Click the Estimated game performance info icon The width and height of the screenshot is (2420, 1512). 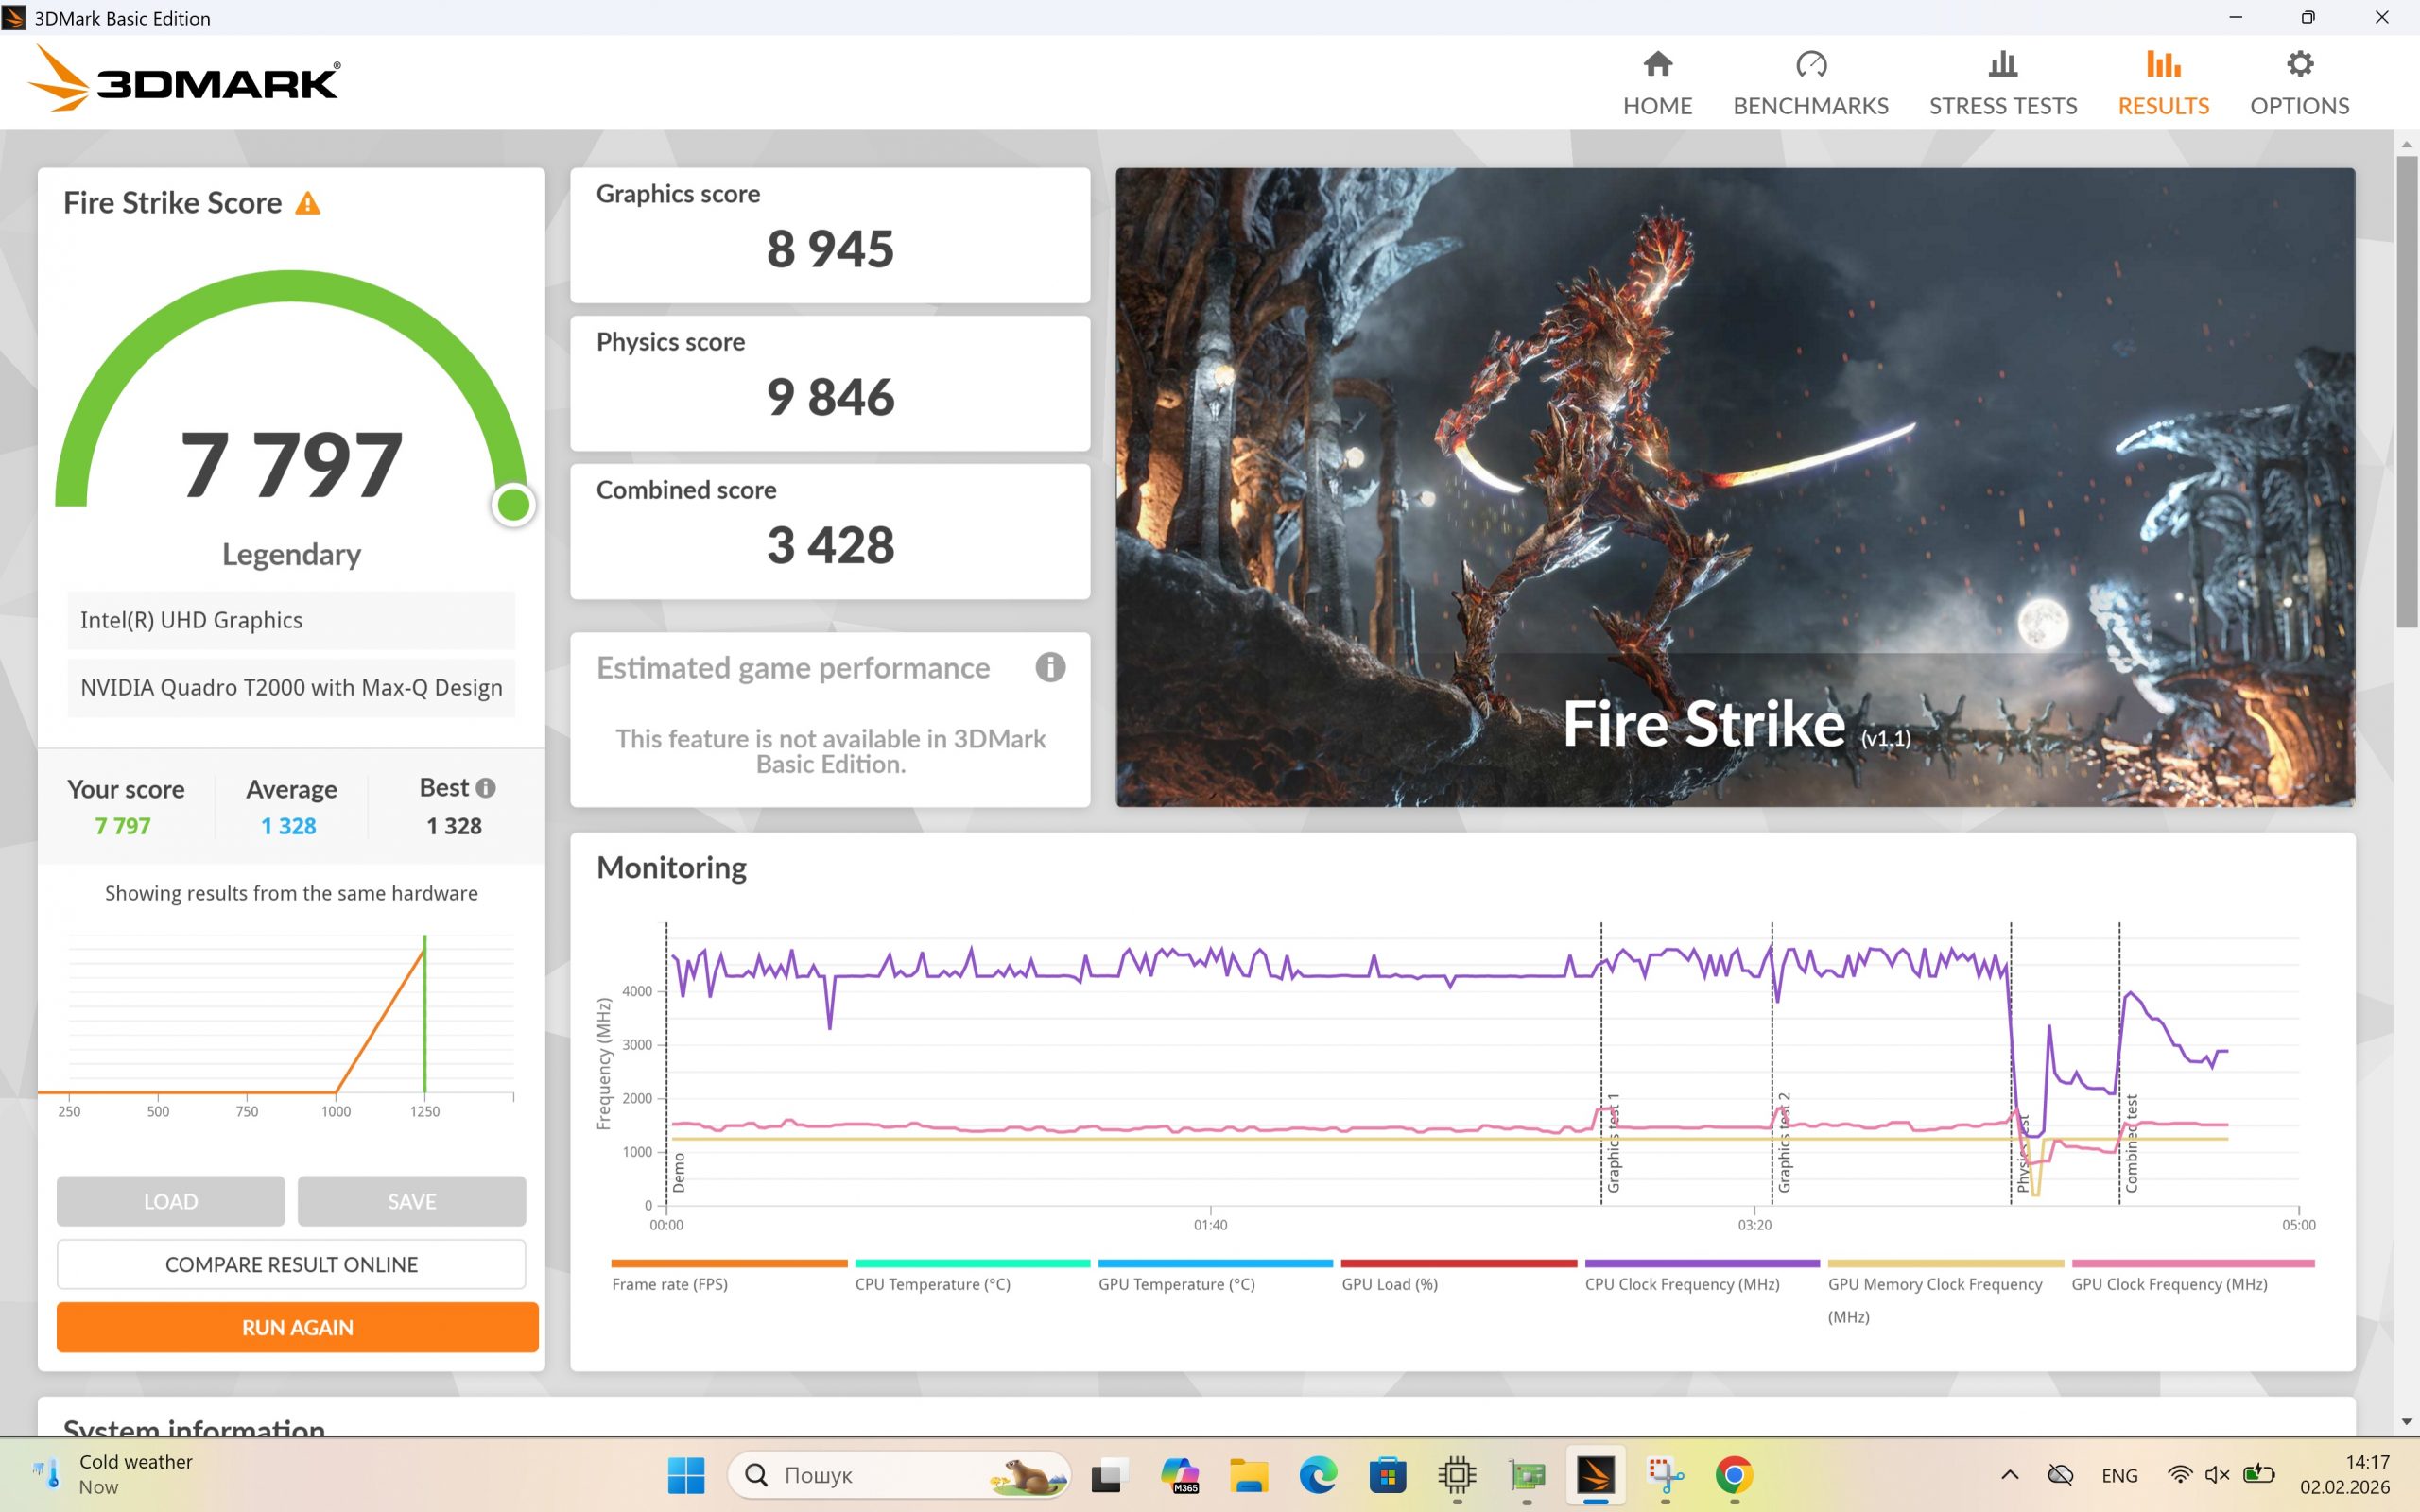(x=1050, y=667)
